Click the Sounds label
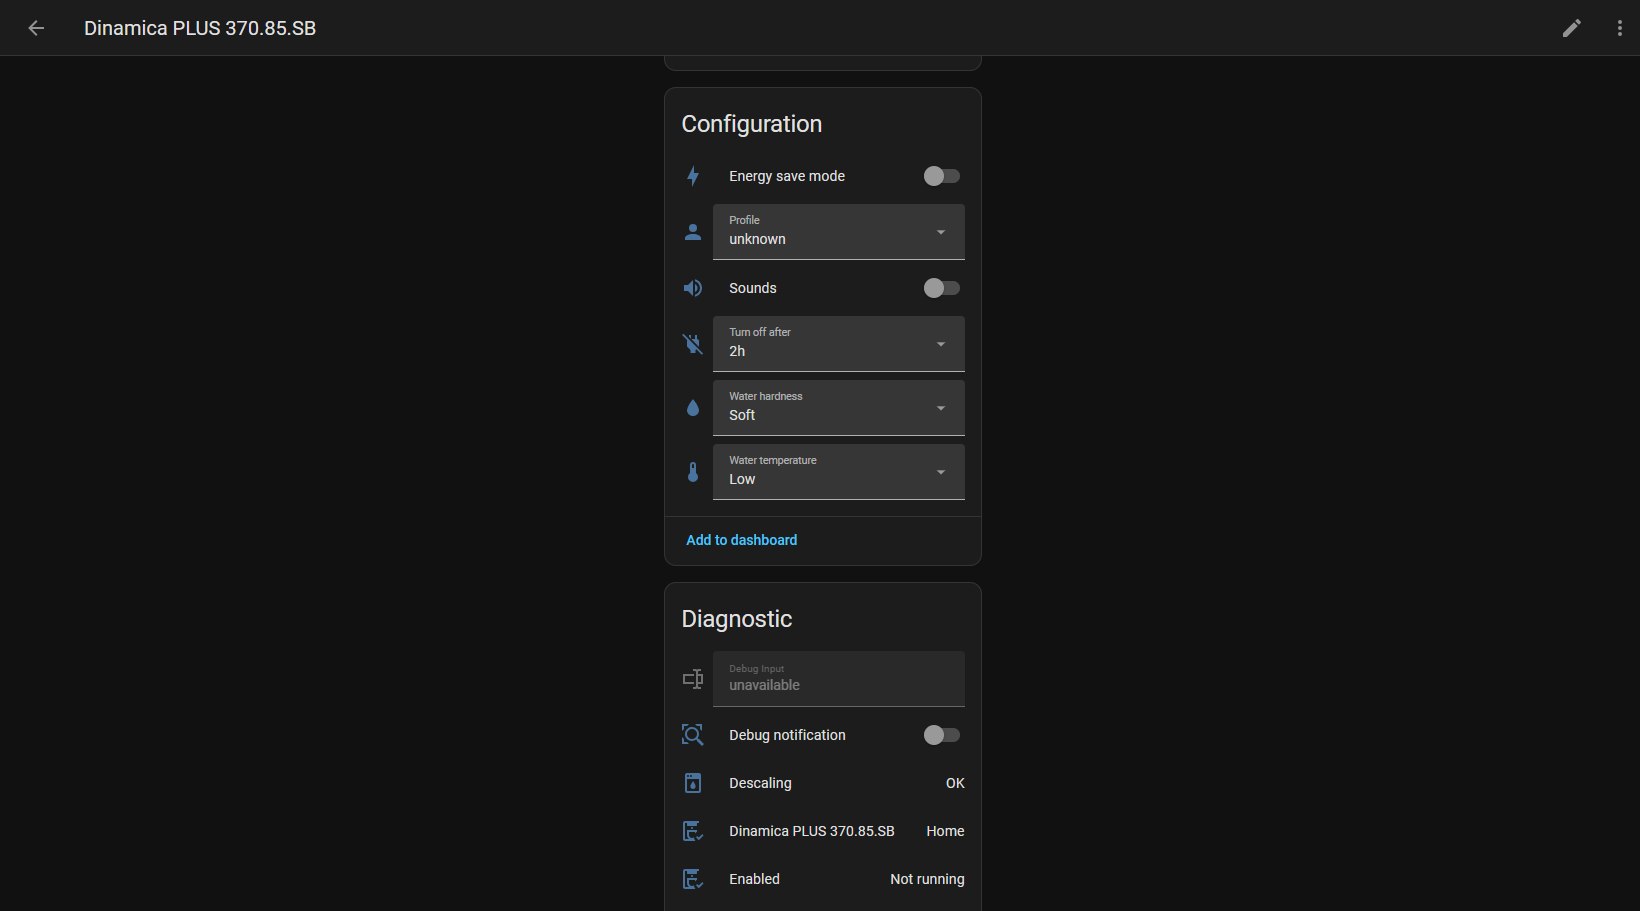Viewport: 1640px width, 911px height. [753, 288]
